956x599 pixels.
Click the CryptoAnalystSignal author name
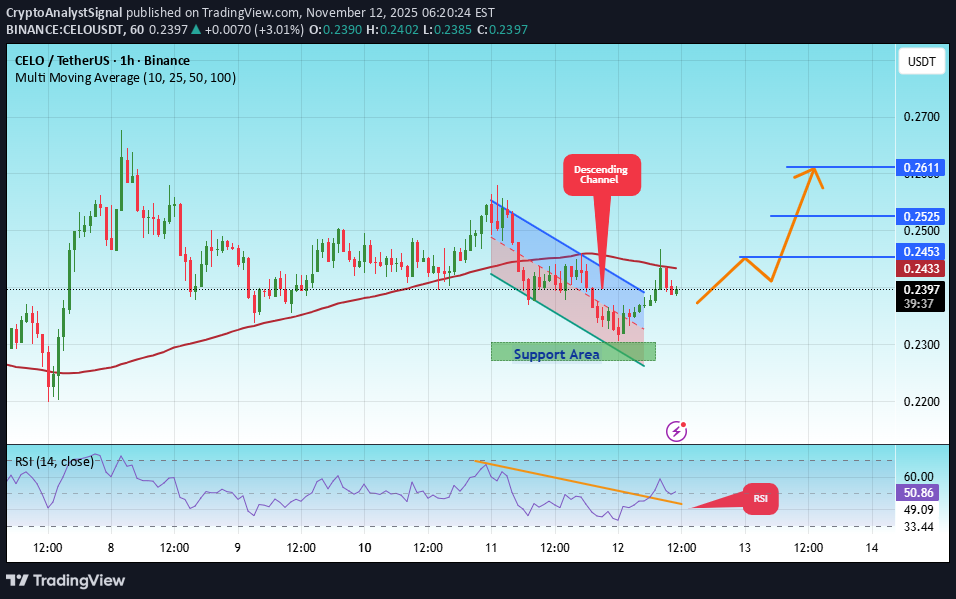[65, 11]
